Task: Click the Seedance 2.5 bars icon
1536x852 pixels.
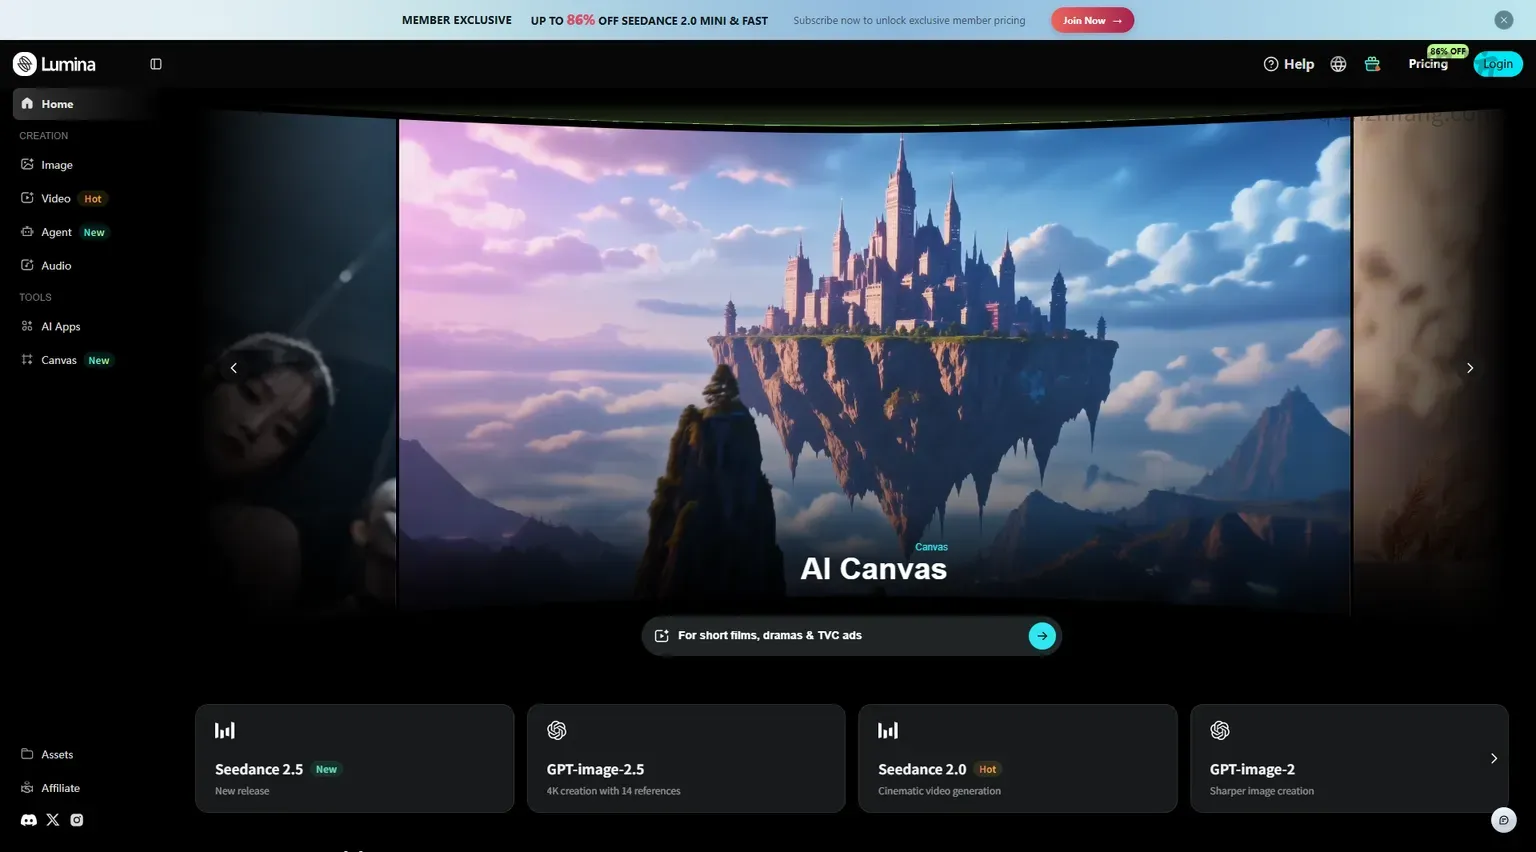Action: pos(225,731)
